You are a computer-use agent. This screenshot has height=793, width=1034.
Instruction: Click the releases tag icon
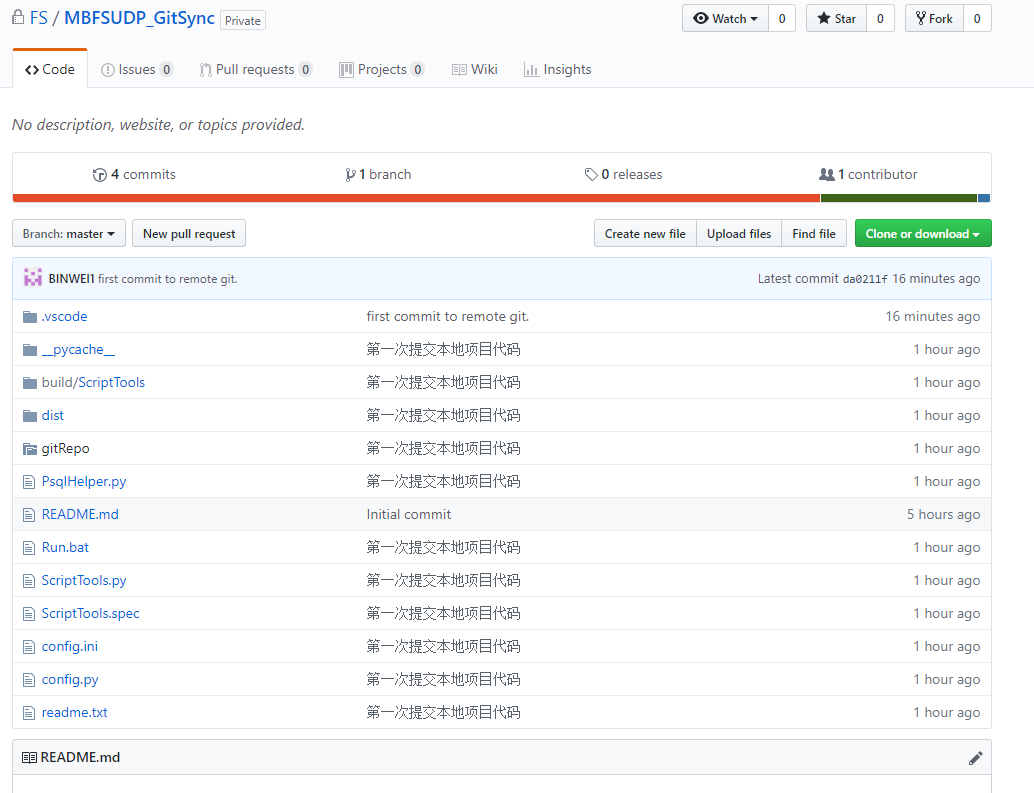click(591, 175)
